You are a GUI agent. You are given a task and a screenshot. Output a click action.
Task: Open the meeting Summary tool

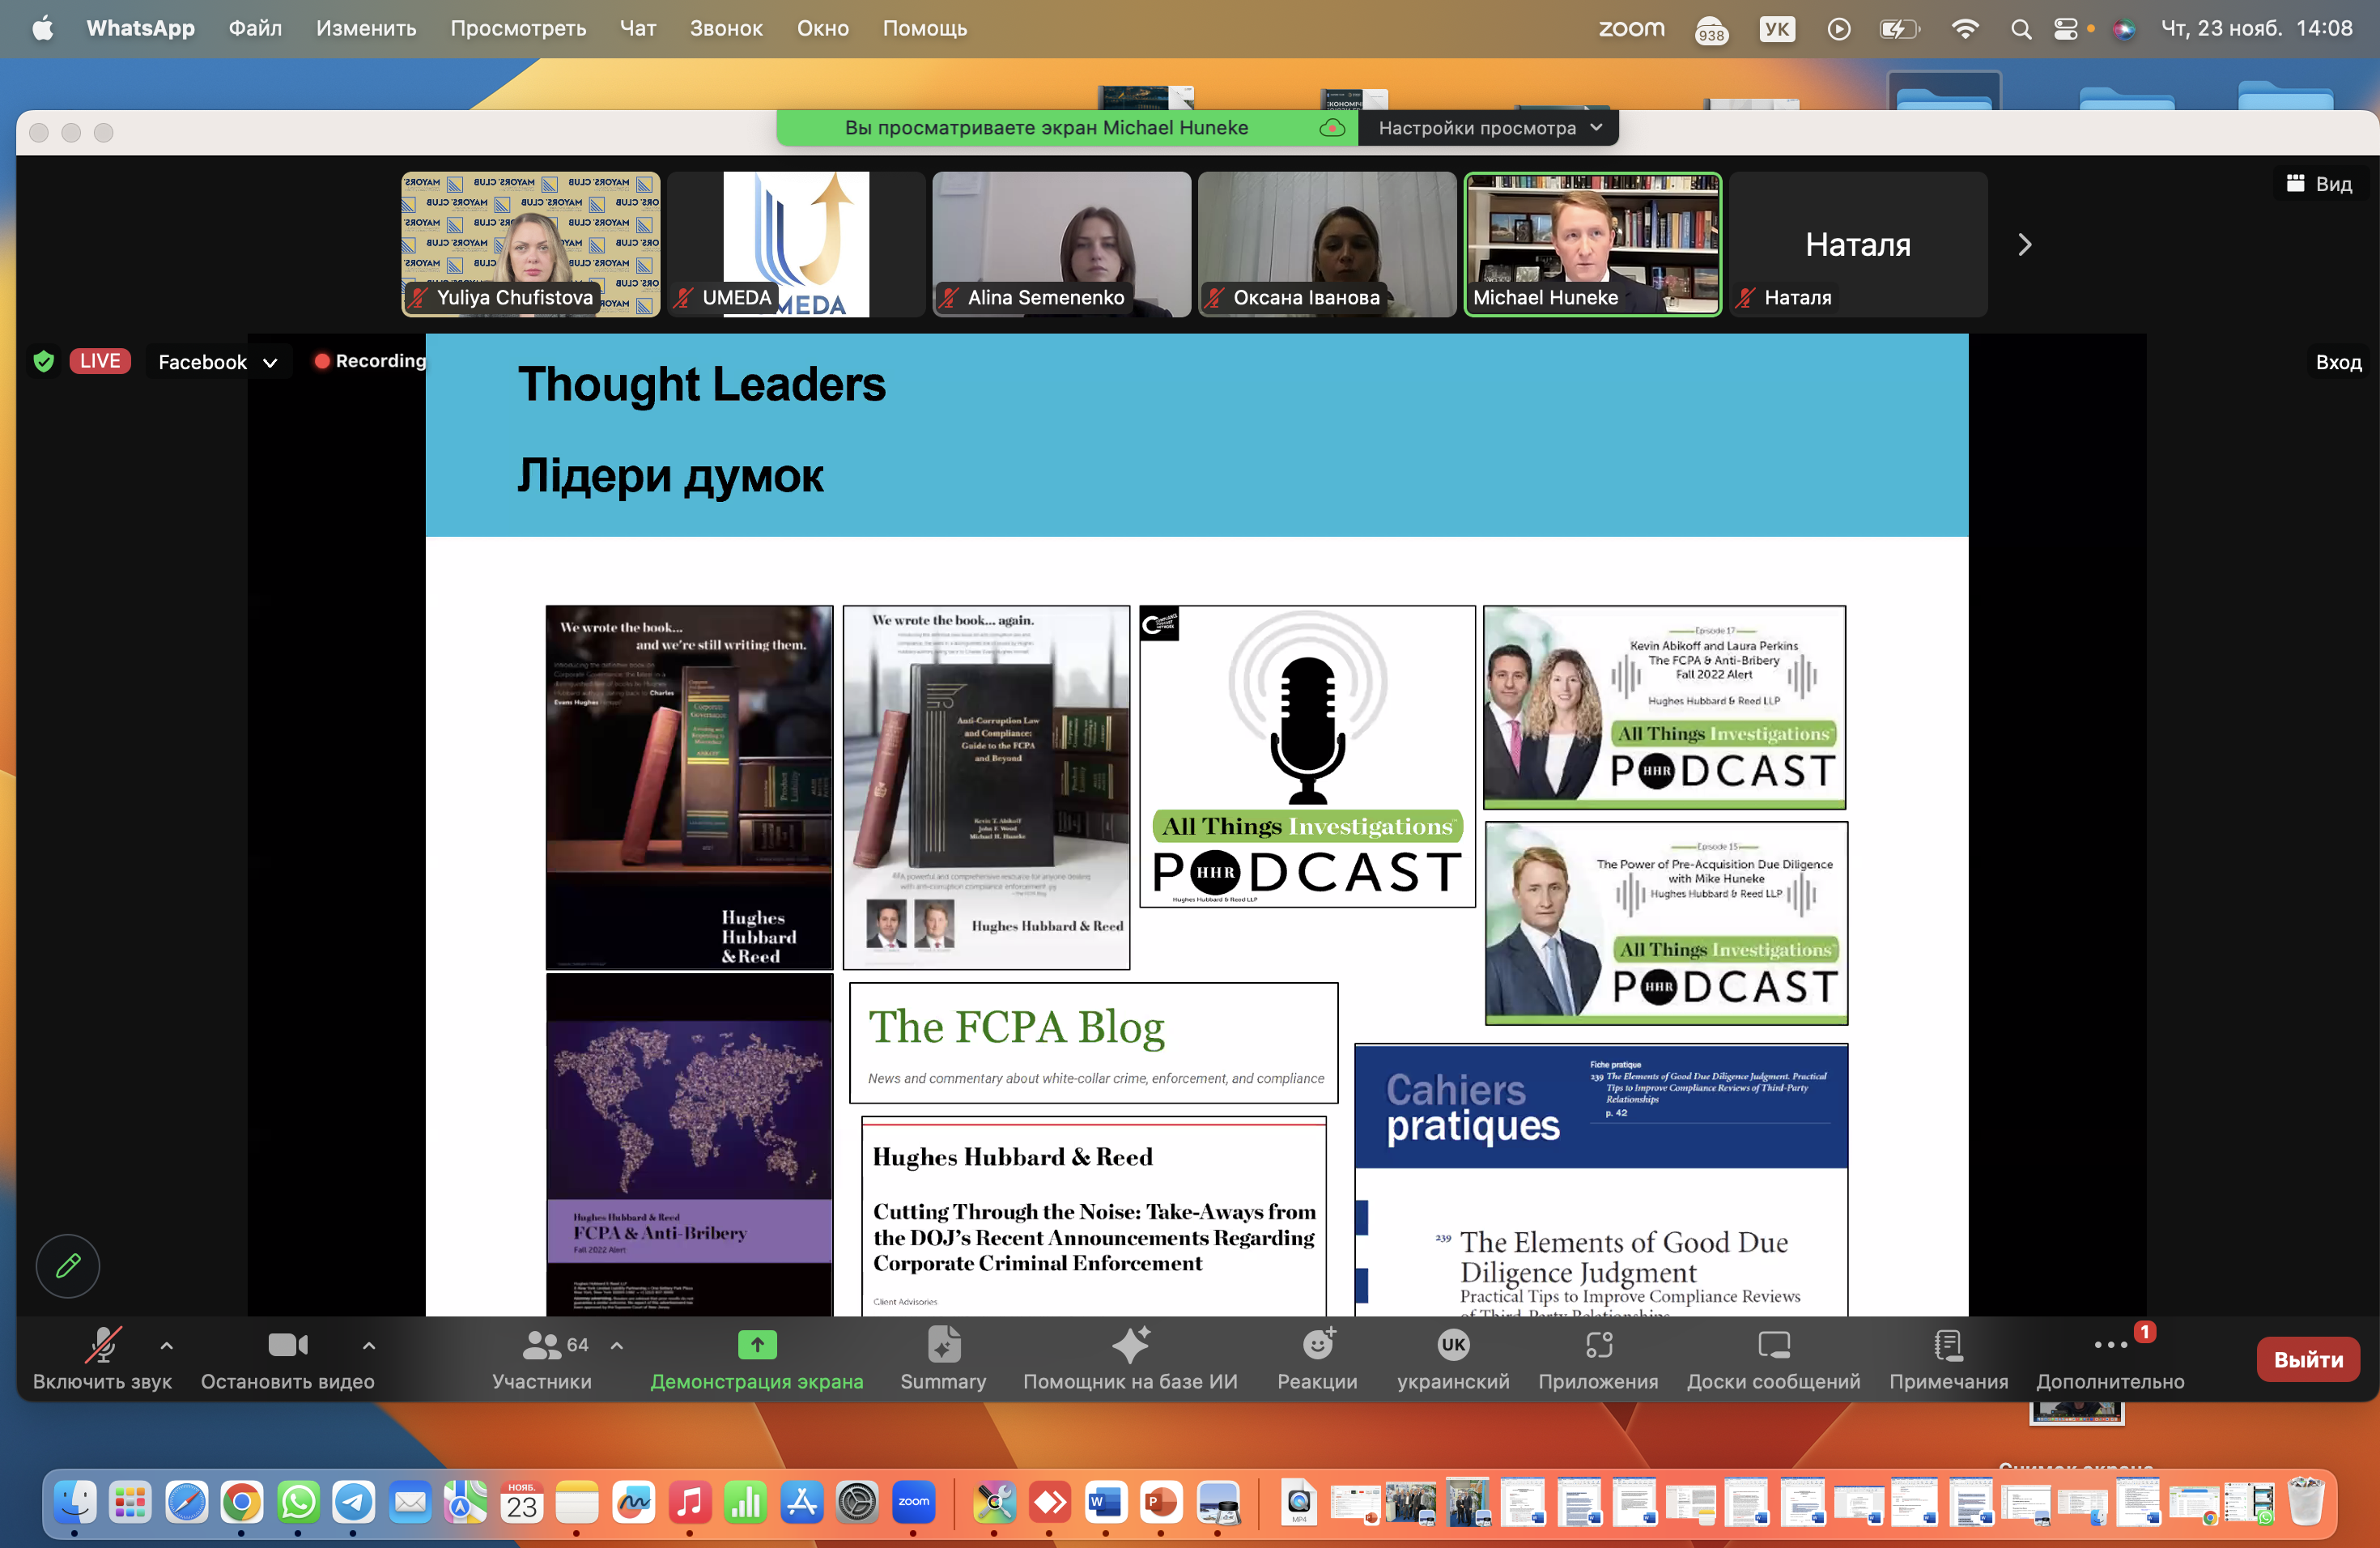(x=943, y=1359)
